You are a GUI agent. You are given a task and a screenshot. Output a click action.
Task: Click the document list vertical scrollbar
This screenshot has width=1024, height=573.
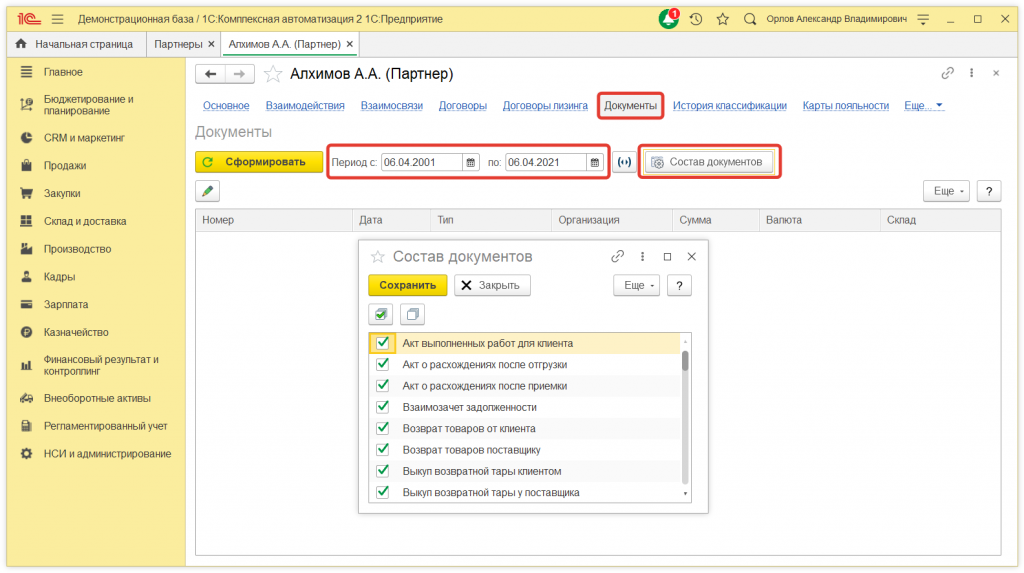pyautogui.click(x=685, y=361)
